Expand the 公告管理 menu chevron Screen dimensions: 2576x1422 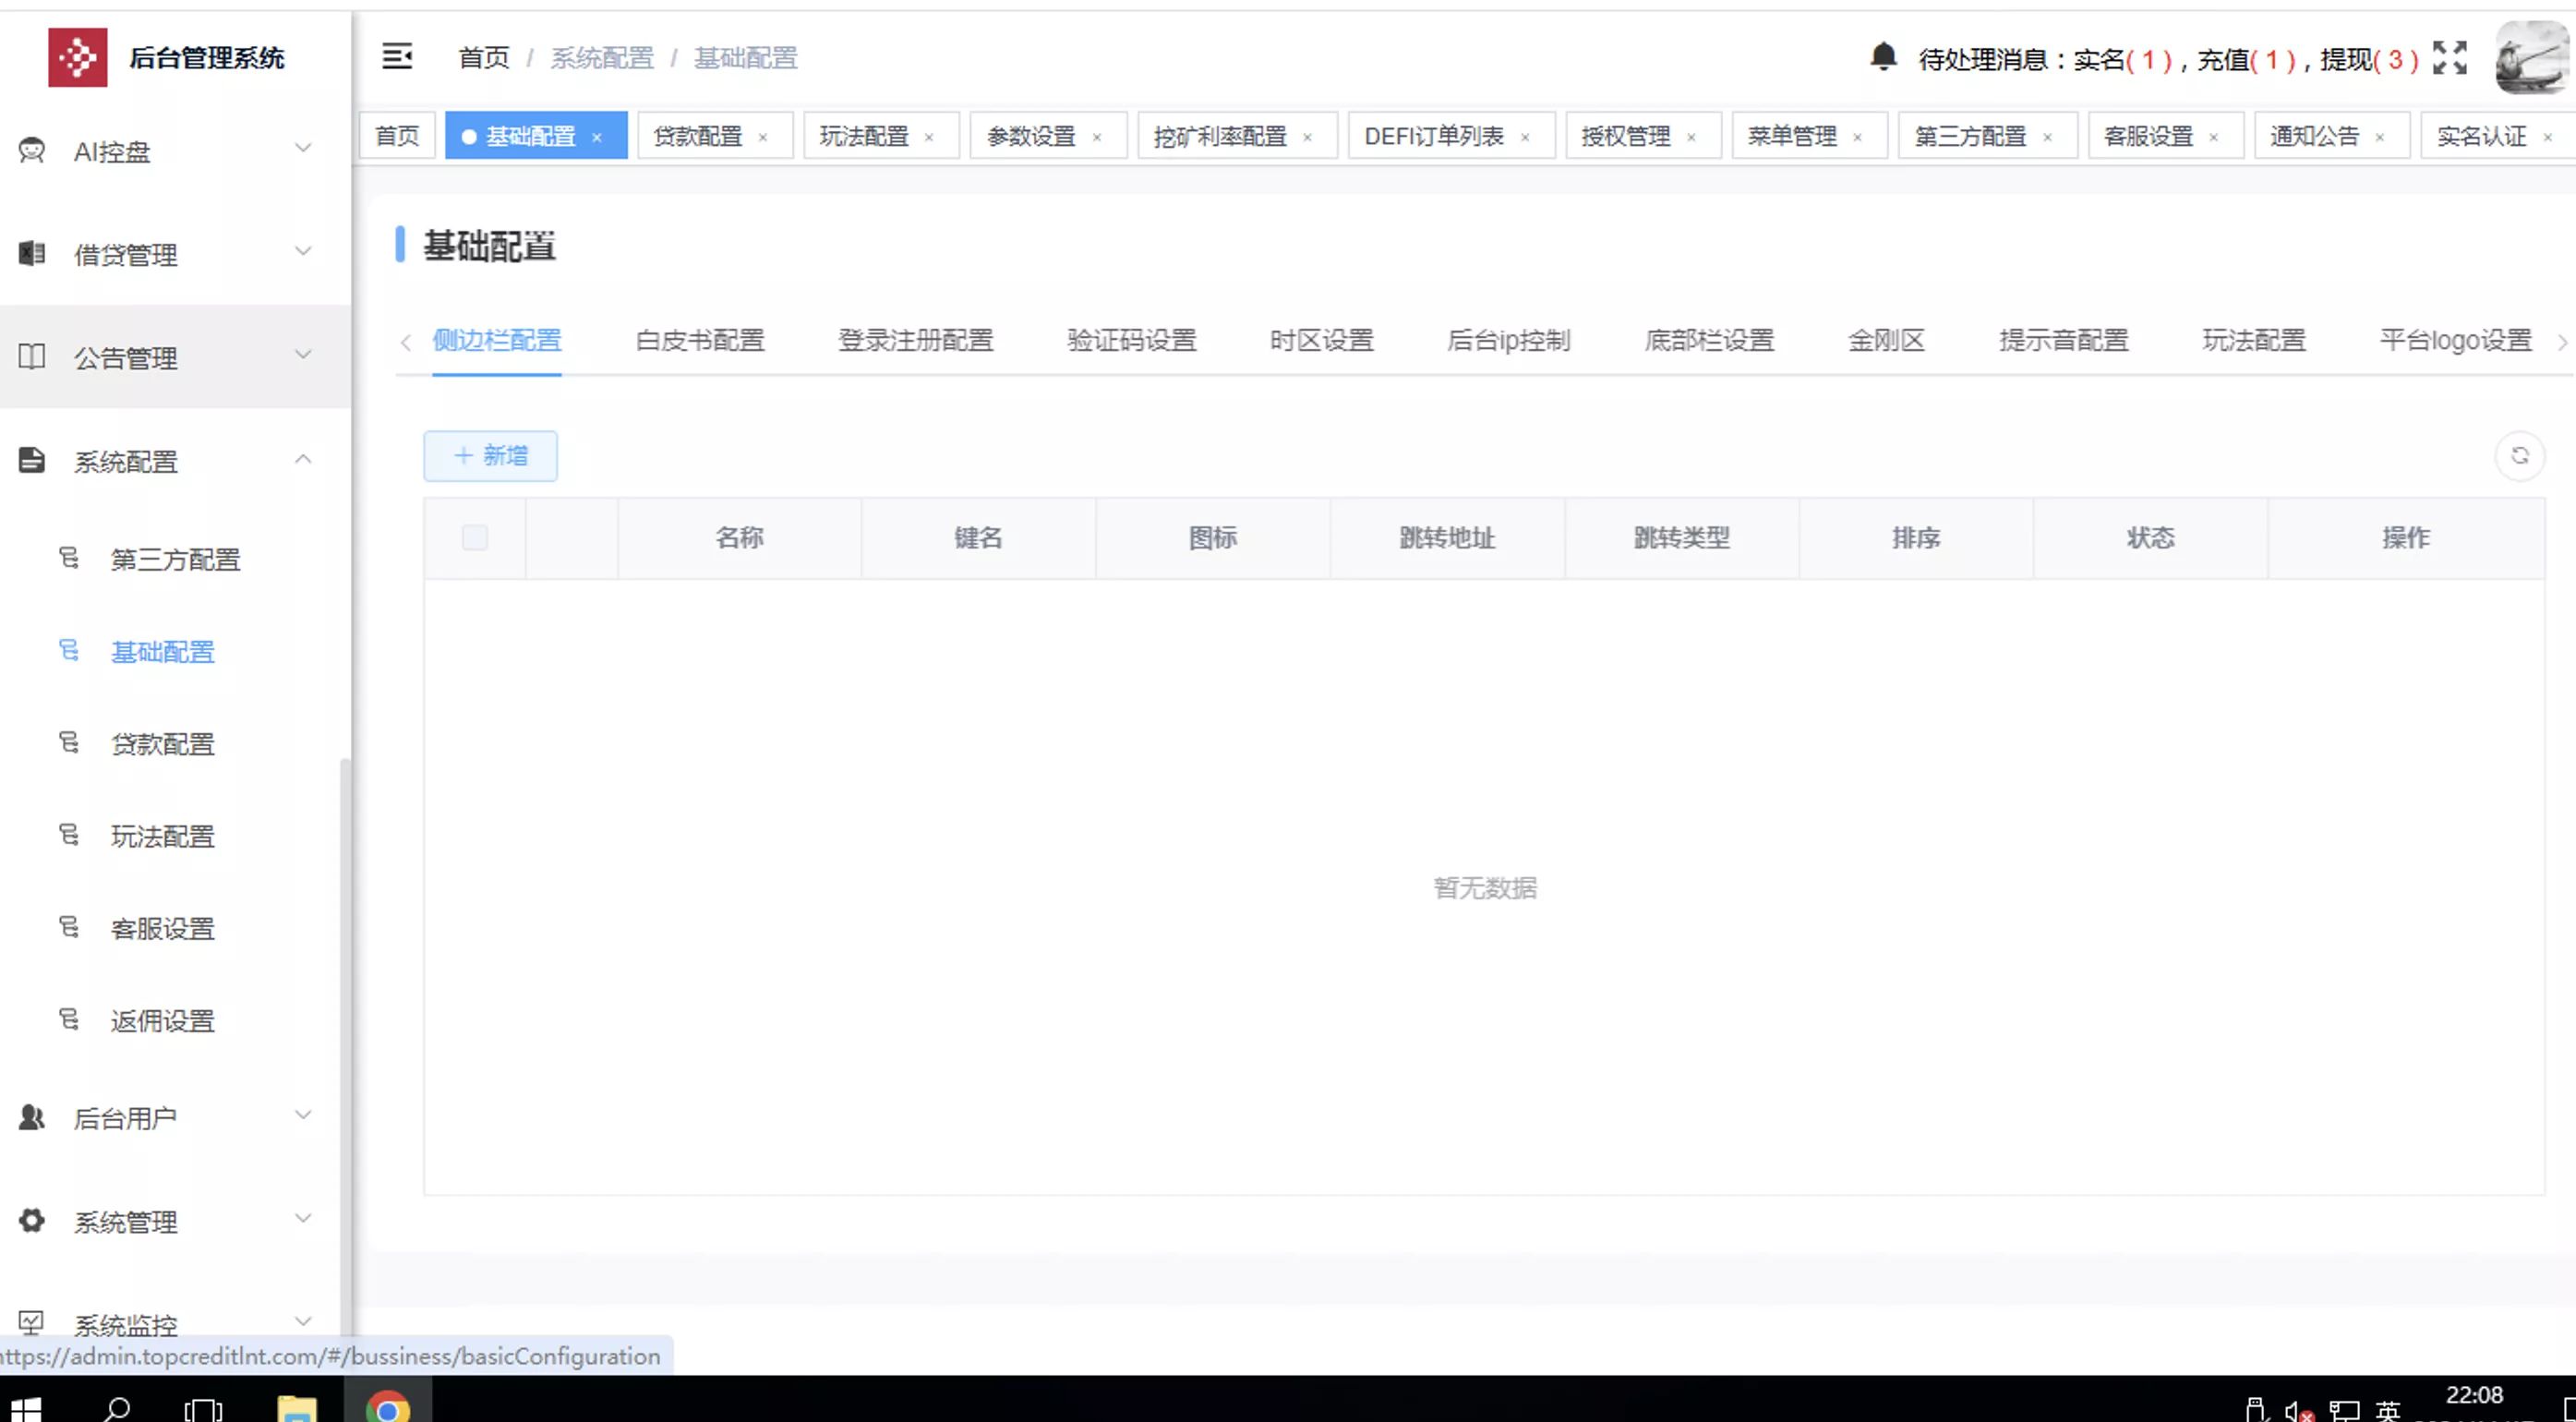(x=303, y=355)
